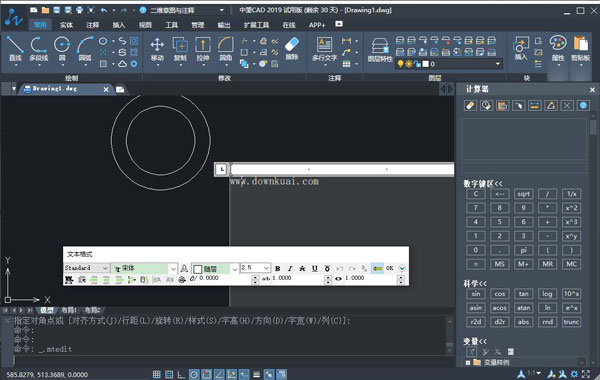Viewport: 600px width, 380px height.
Task: Open the 扩展工具 ribbon tab
Action: [256, 25]
